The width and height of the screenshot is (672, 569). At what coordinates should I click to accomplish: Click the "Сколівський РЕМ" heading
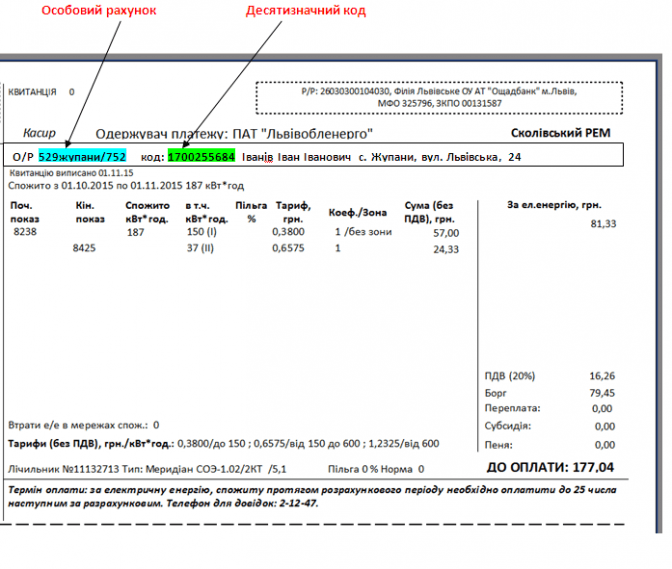(x=560, y=133)
